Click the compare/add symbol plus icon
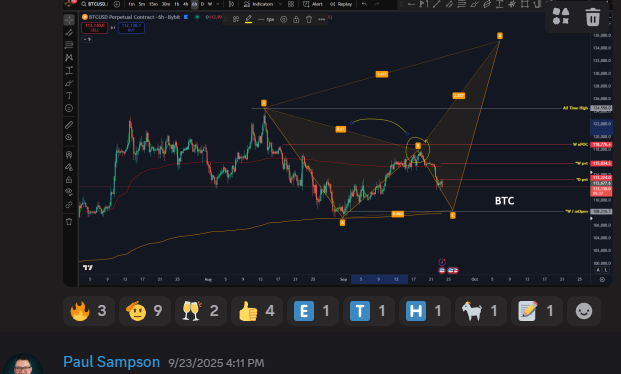The height and width of the screenshot is (374, 621). tap(116, 4)
